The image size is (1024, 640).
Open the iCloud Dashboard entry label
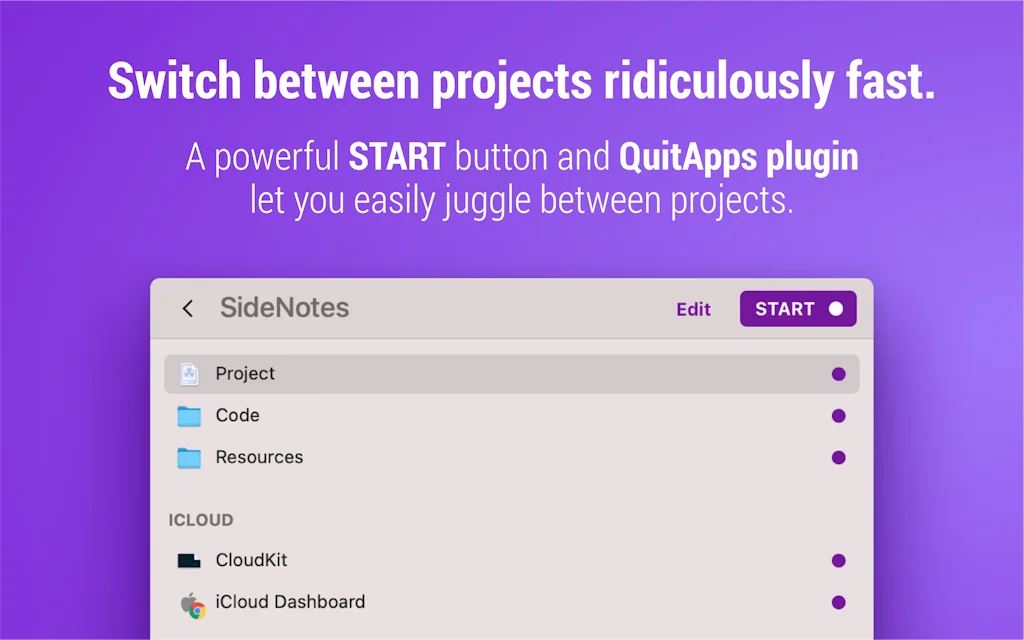[290, 602]
